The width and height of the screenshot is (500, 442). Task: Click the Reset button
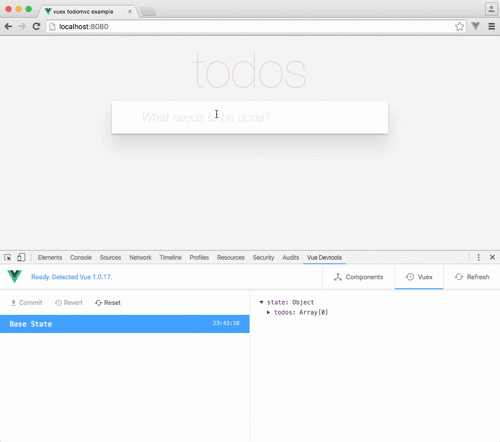tap(108, 303)
